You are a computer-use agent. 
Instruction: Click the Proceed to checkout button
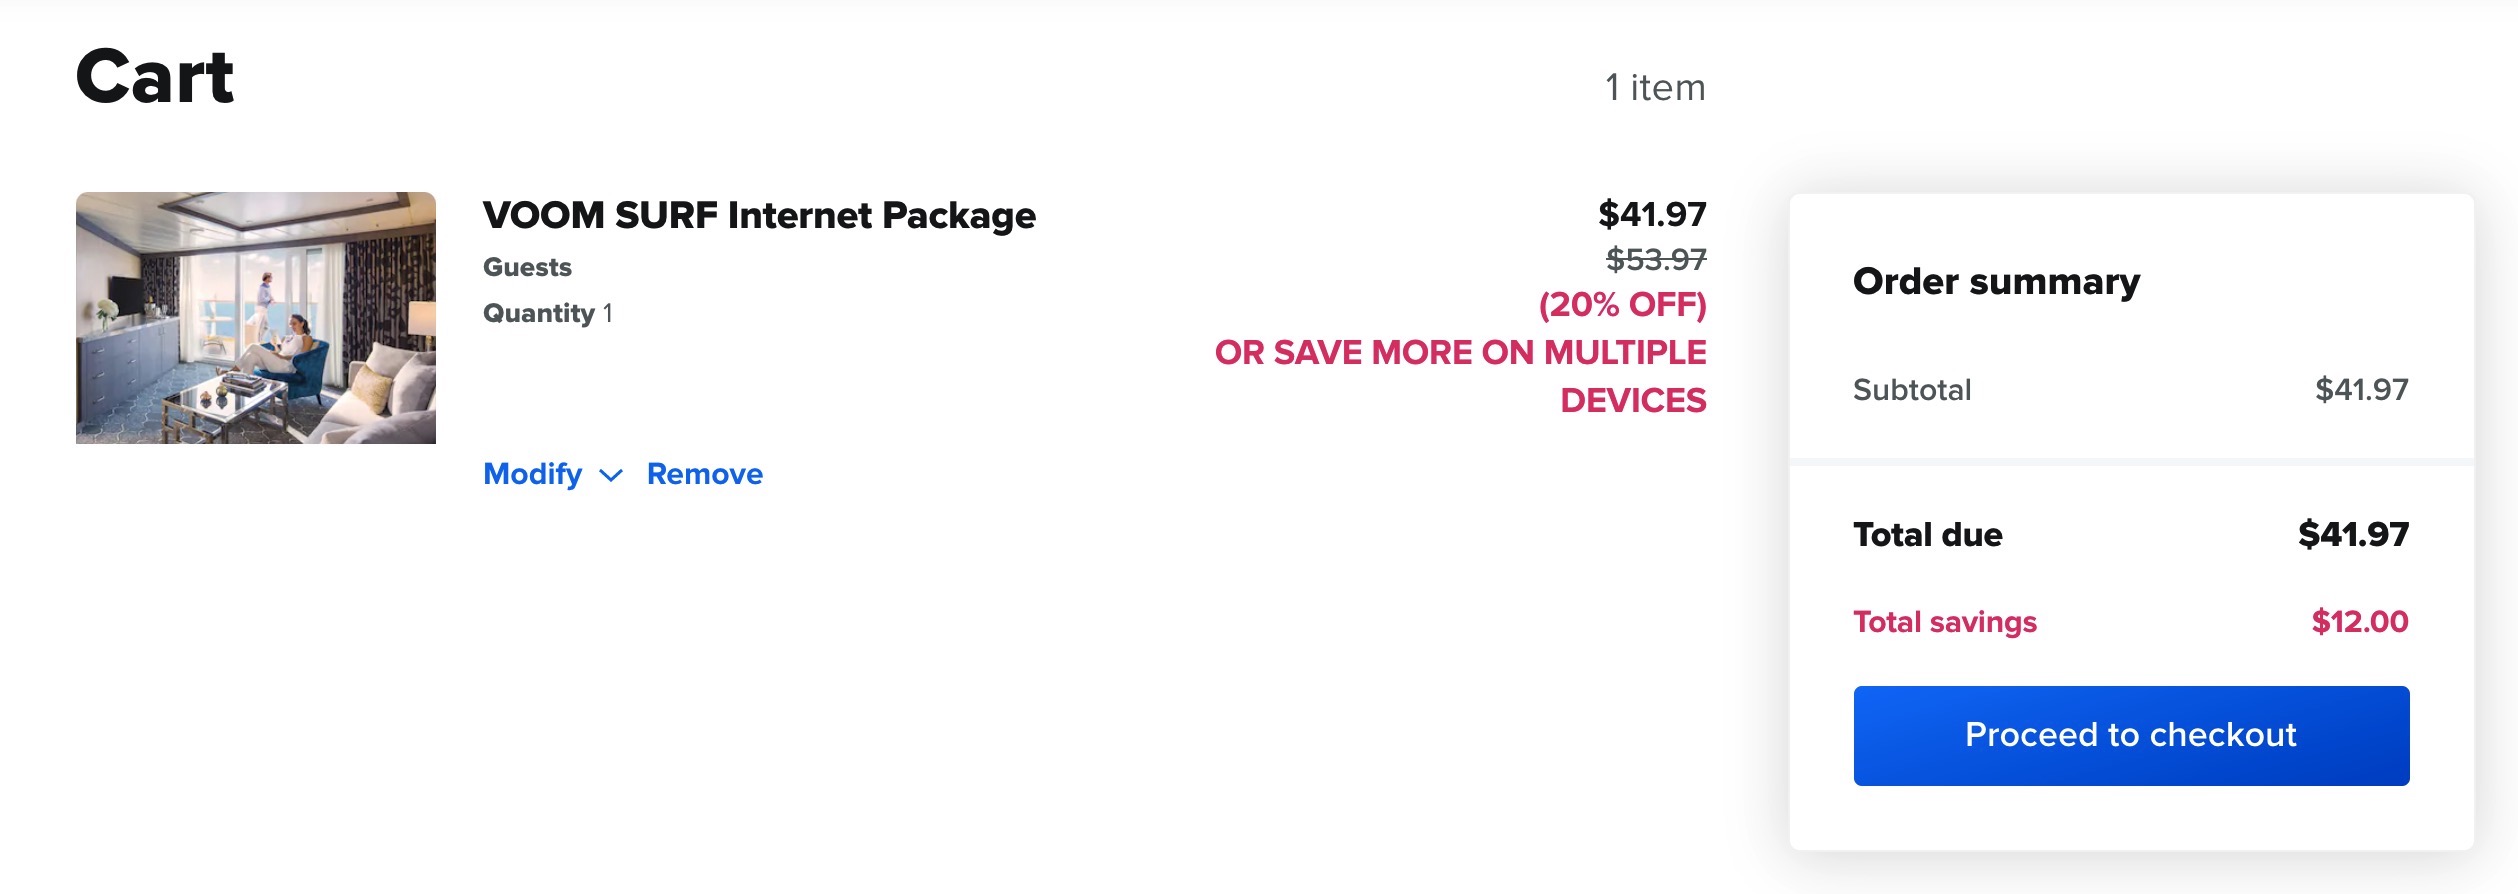tap(2131, 735)
